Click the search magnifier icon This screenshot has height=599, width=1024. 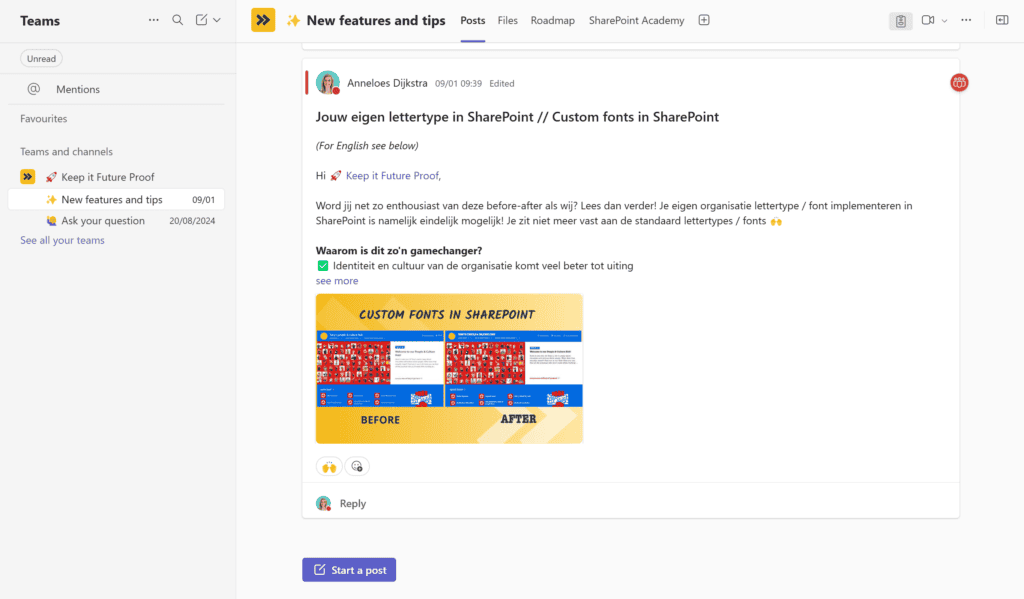pos(178,20)
